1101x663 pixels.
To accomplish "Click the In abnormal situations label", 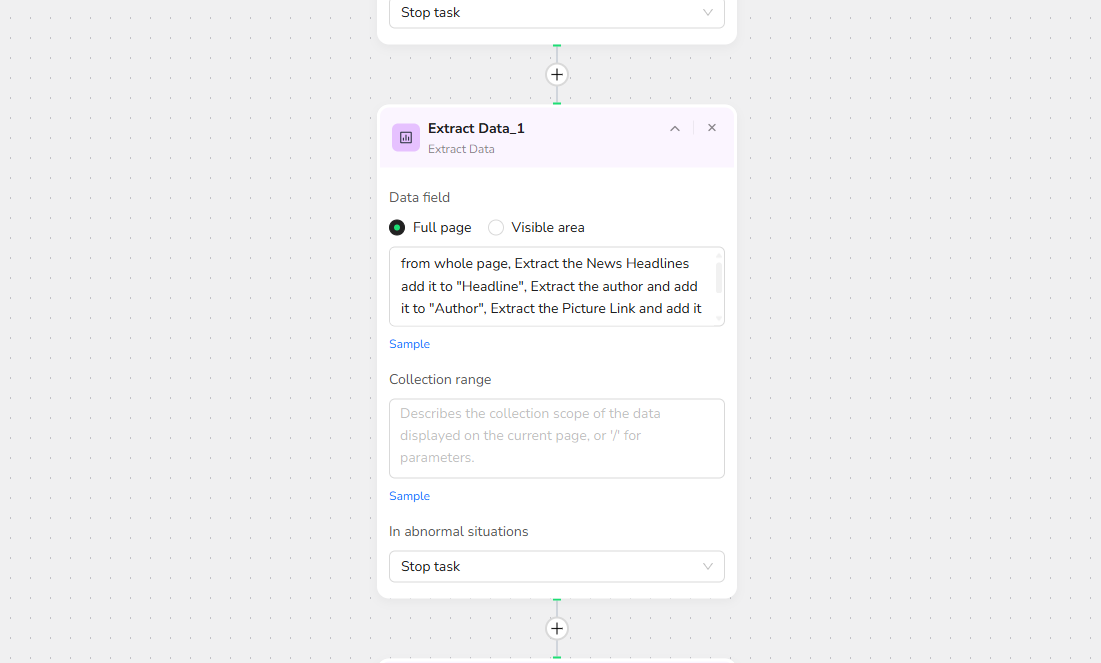I will tap(459, 532).
